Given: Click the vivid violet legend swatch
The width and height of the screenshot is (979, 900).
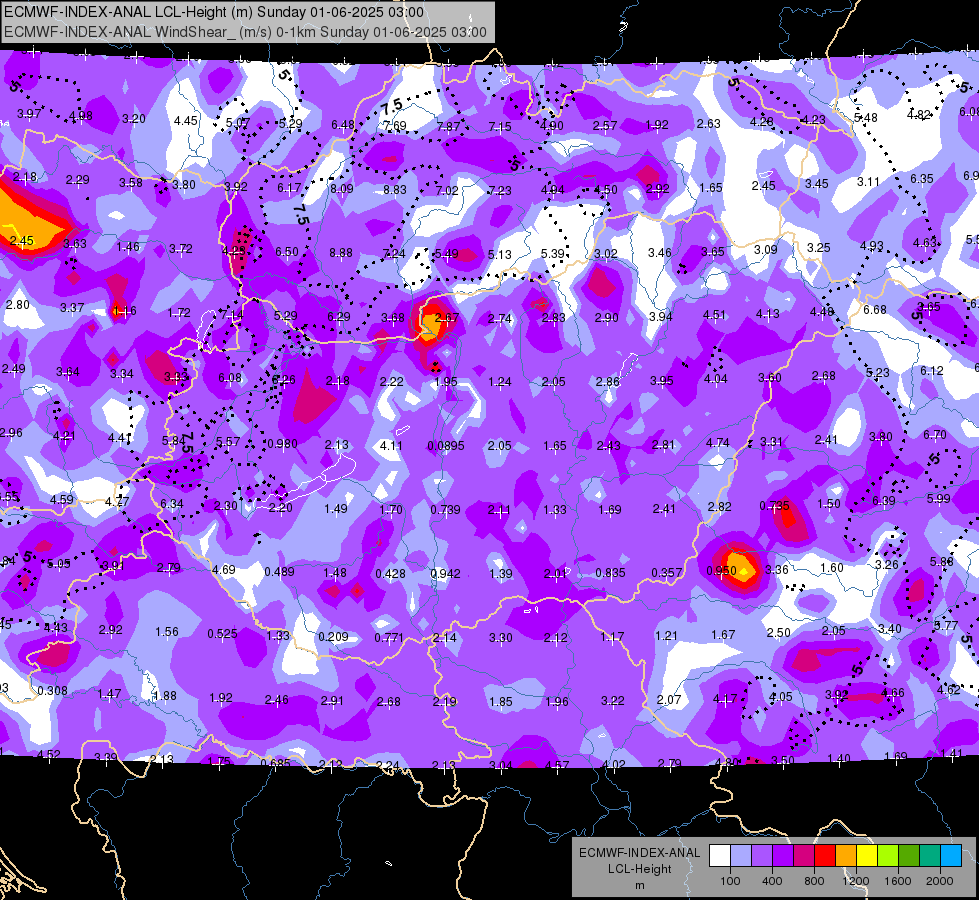Looking at the screenshot, I should pos(783,856).
